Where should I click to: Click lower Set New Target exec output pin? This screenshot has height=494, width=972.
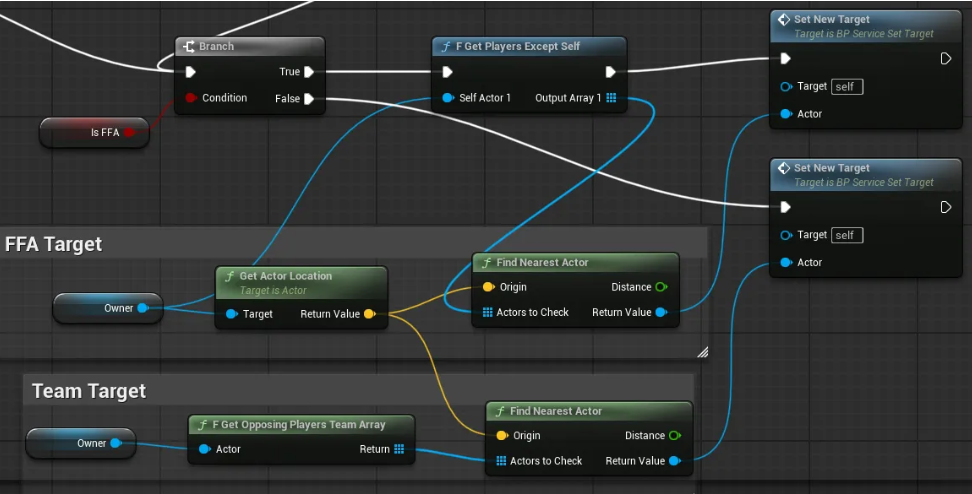[x=946, y=207]
